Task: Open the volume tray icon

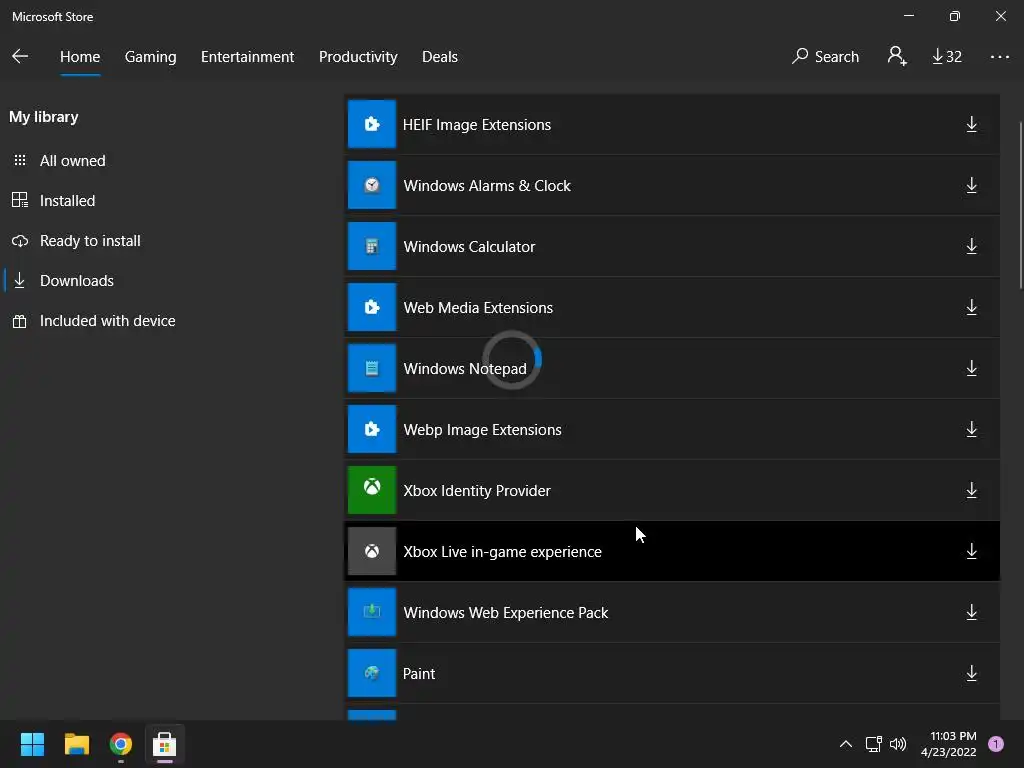Action: pyautogui.click(x=898, y=744)
